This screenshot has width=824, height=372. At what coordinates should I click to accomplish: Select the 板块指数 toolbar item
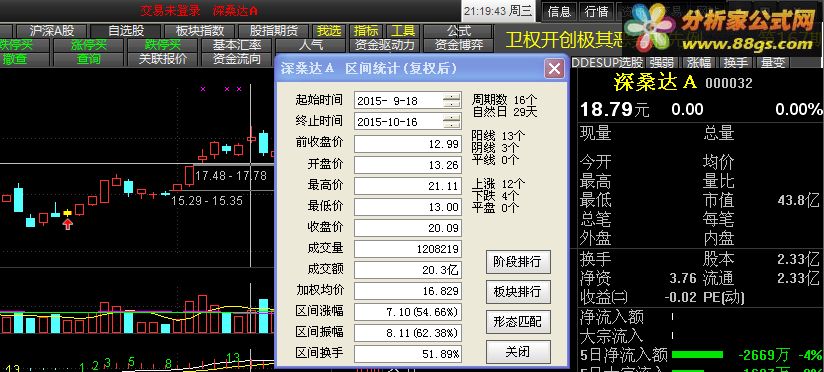tap(200, 31)
